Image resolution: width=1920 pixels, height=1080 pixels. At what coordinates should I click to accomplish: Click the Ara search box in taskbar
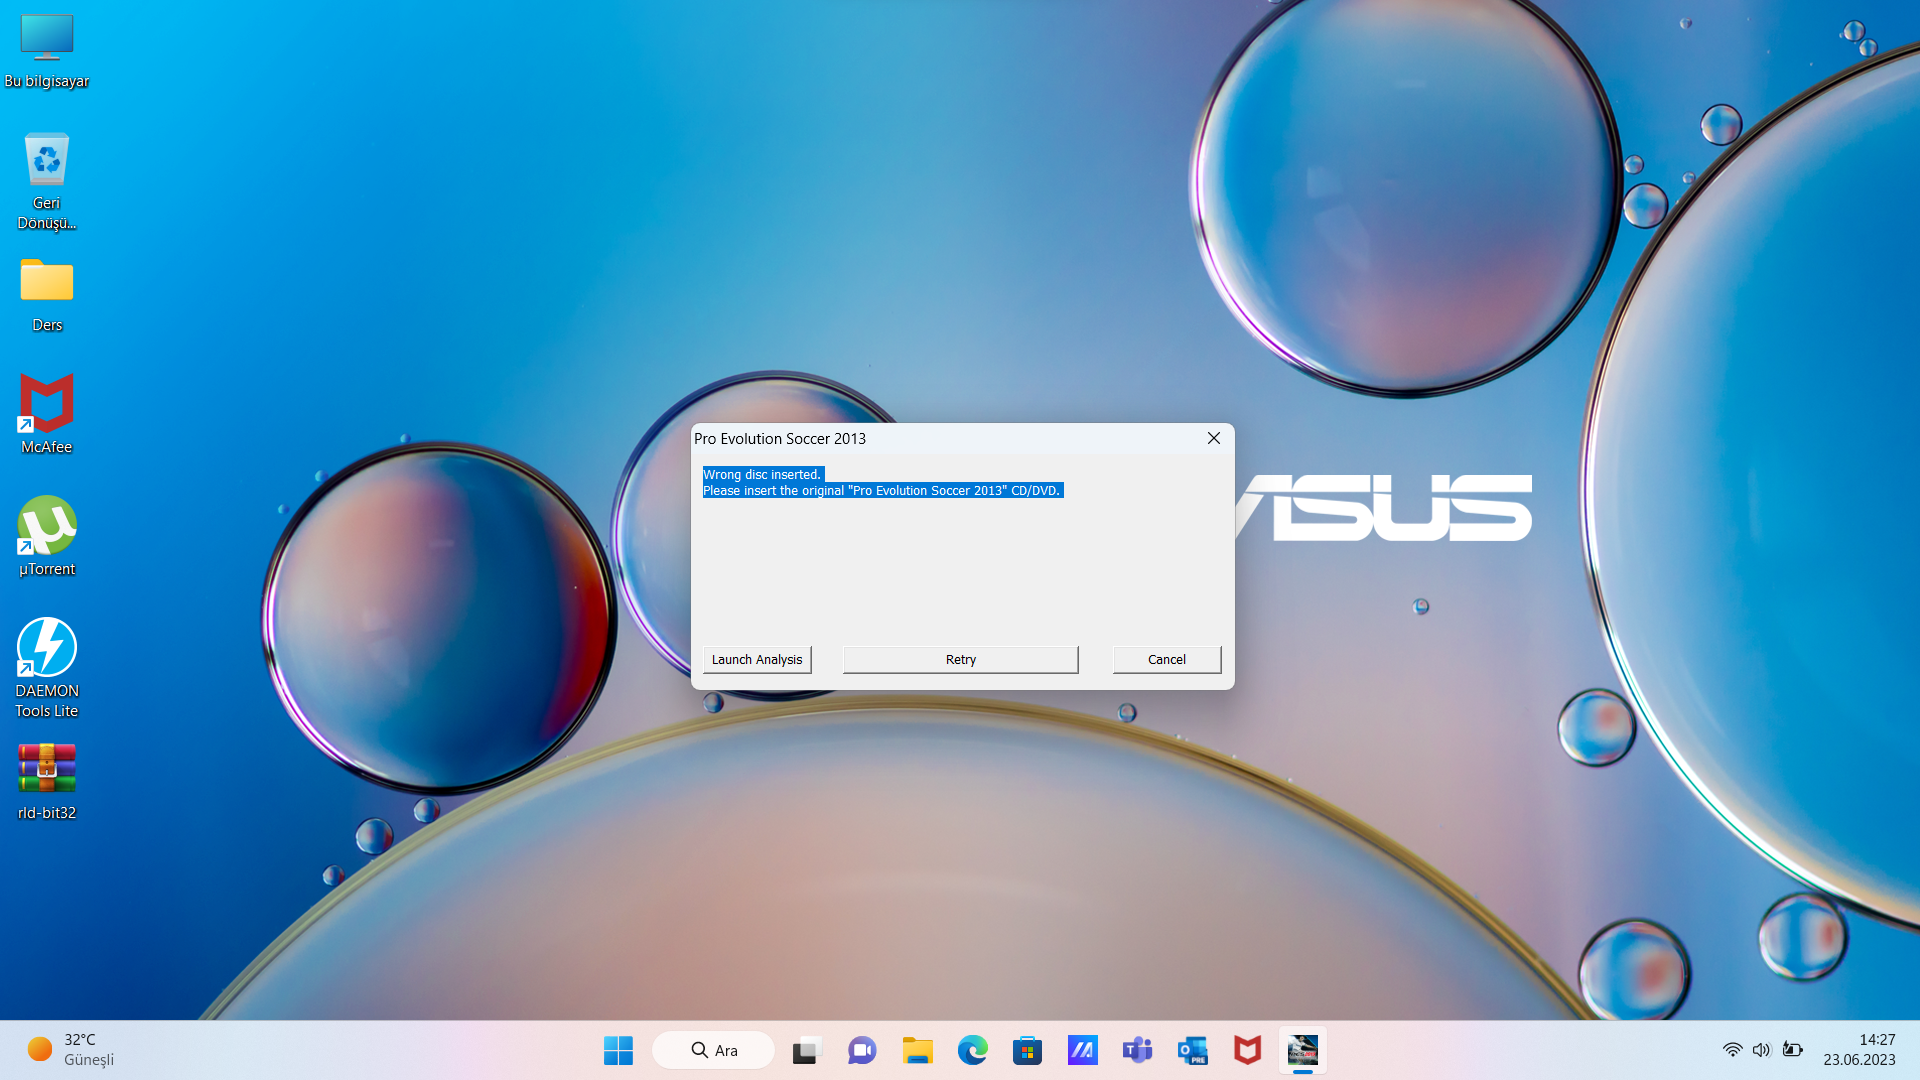(x=714, y=1050)
